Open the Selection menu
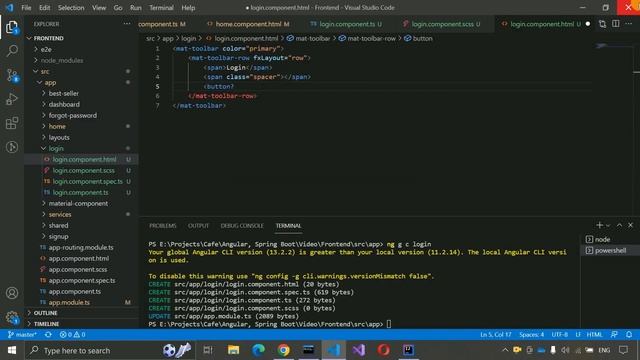 [x=71, y=8]
